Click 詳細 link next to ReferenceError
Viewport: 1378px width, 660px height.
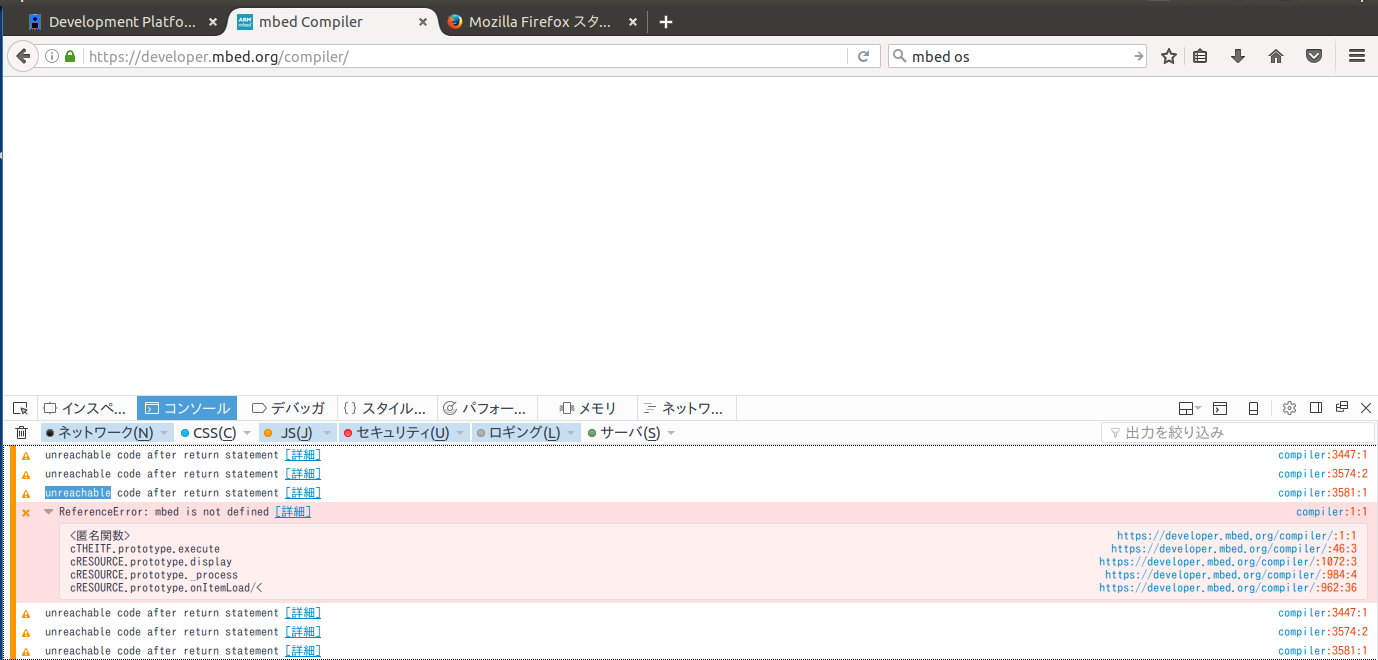(x=293, y=512)
